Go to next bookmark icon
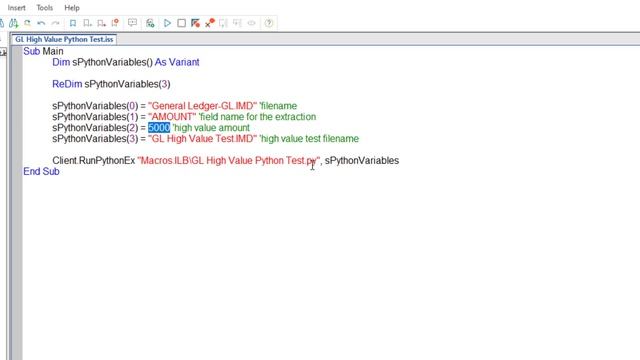This screenshot has width=640, height=360. 87,23
